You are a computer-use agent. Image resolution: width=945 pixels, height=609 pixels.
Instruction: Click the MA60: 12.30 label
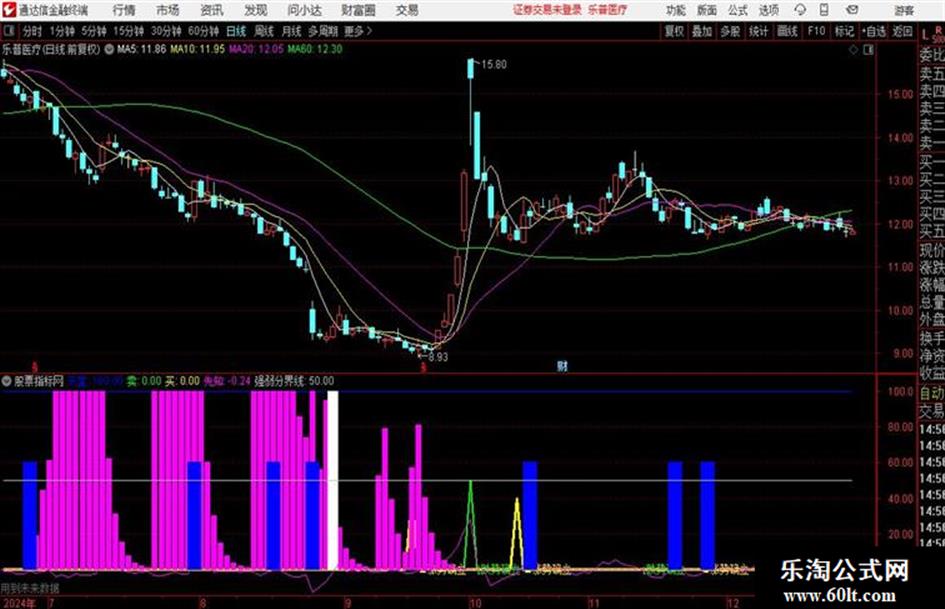click(x=315, y=49)
